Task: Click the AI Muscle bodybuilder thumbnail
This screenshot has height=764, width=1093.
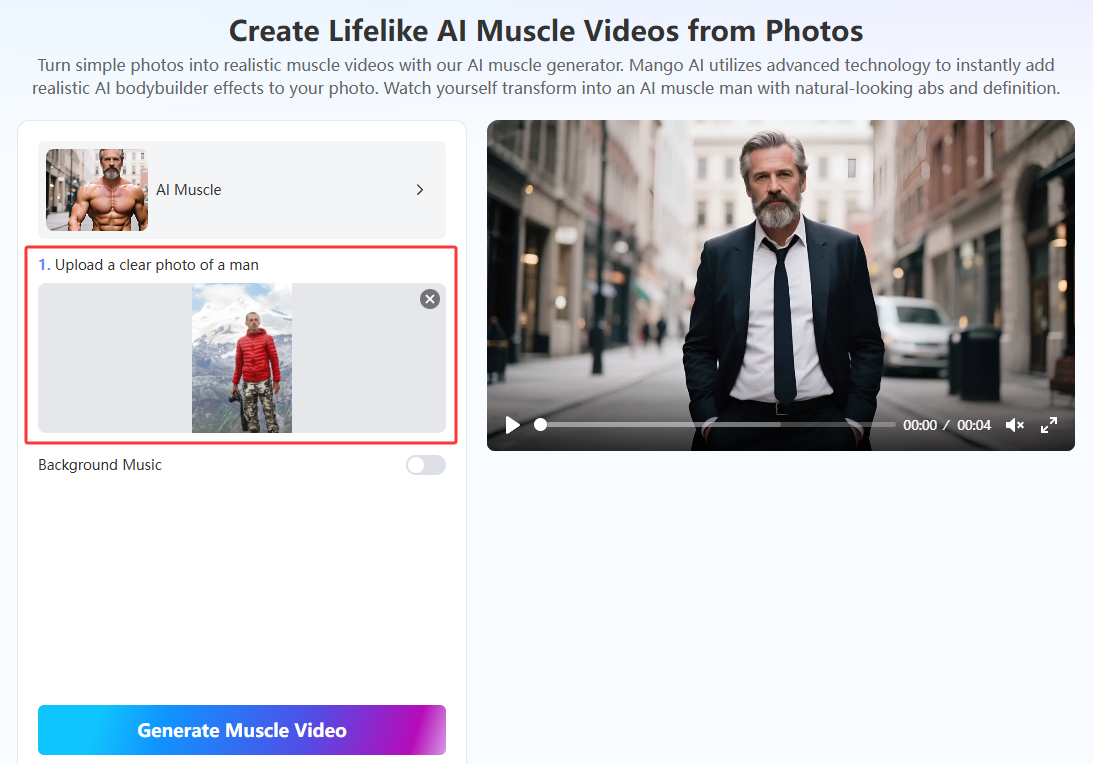Action: [x=97, y=190]
